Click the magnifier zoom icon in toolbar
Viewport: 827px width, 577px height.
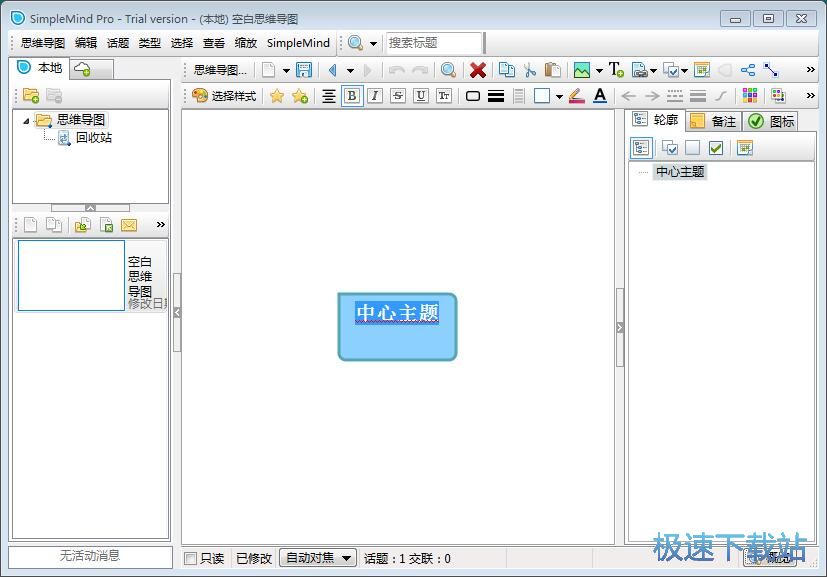pos(449,70)
